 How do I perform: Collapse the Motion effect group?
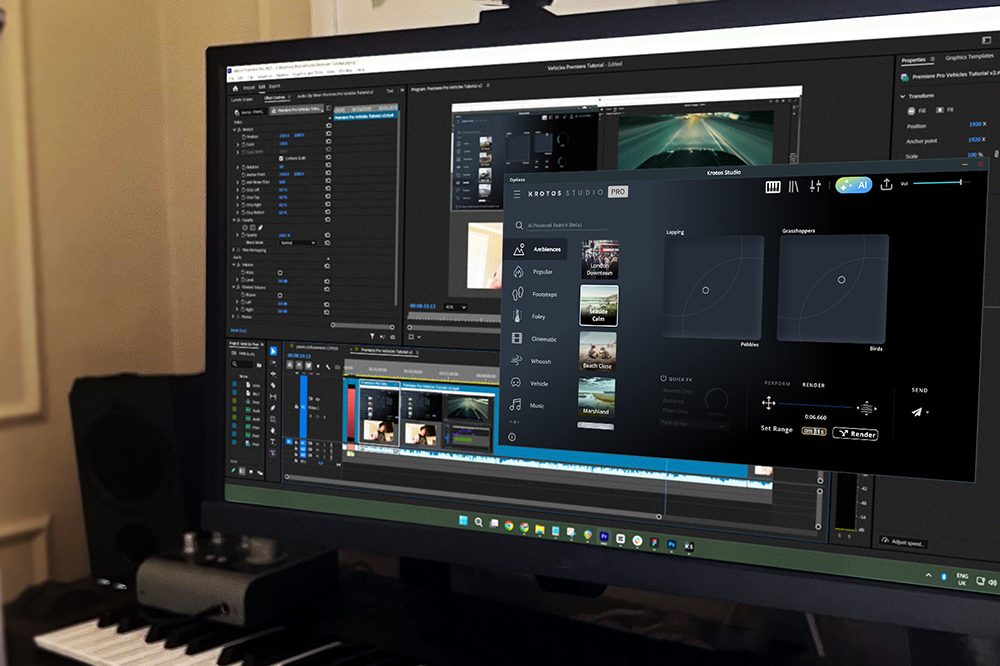click(234, 130)
